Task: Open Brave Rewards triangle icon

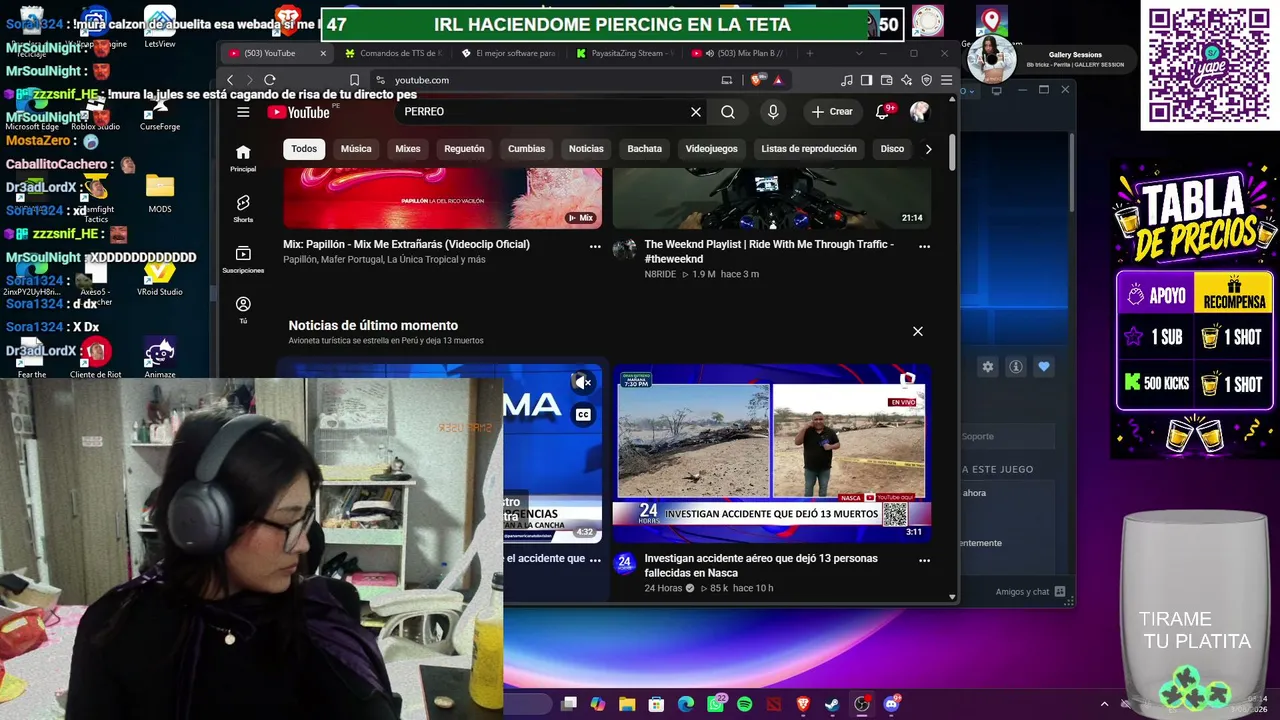Action: click(x=778, y=80)
